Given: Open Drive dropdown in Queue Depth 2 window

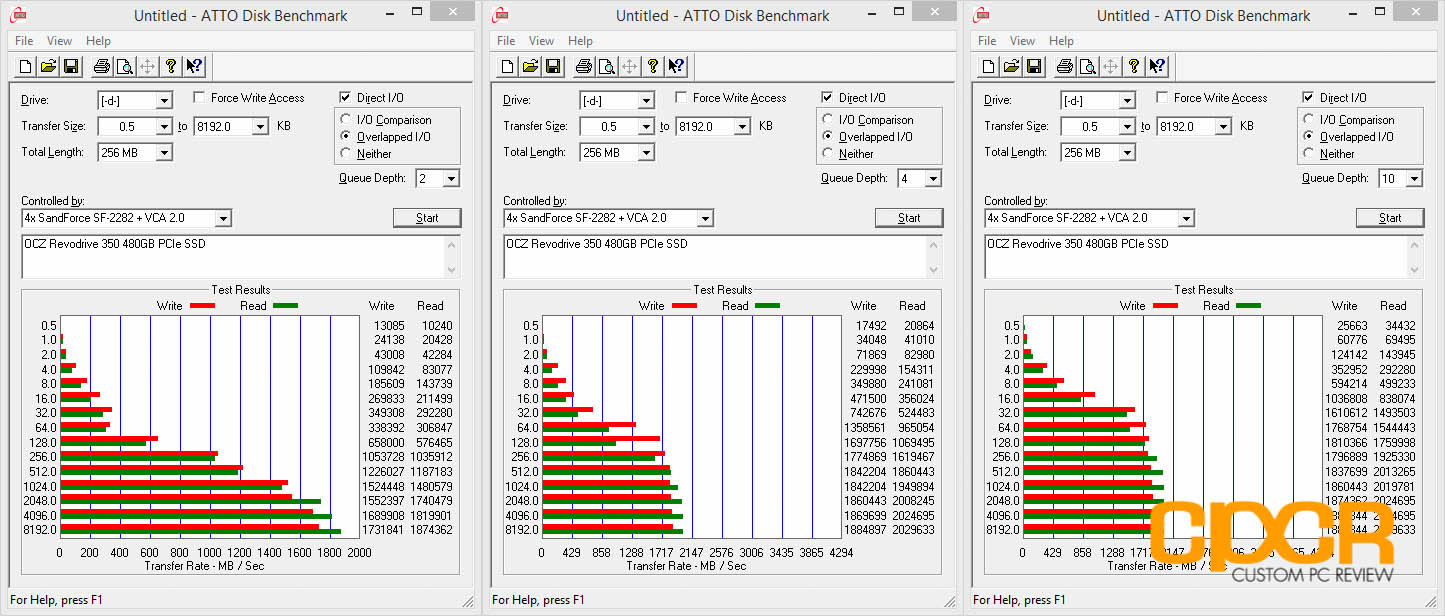Looking at the screenshot, I should (x=135, y=100).
